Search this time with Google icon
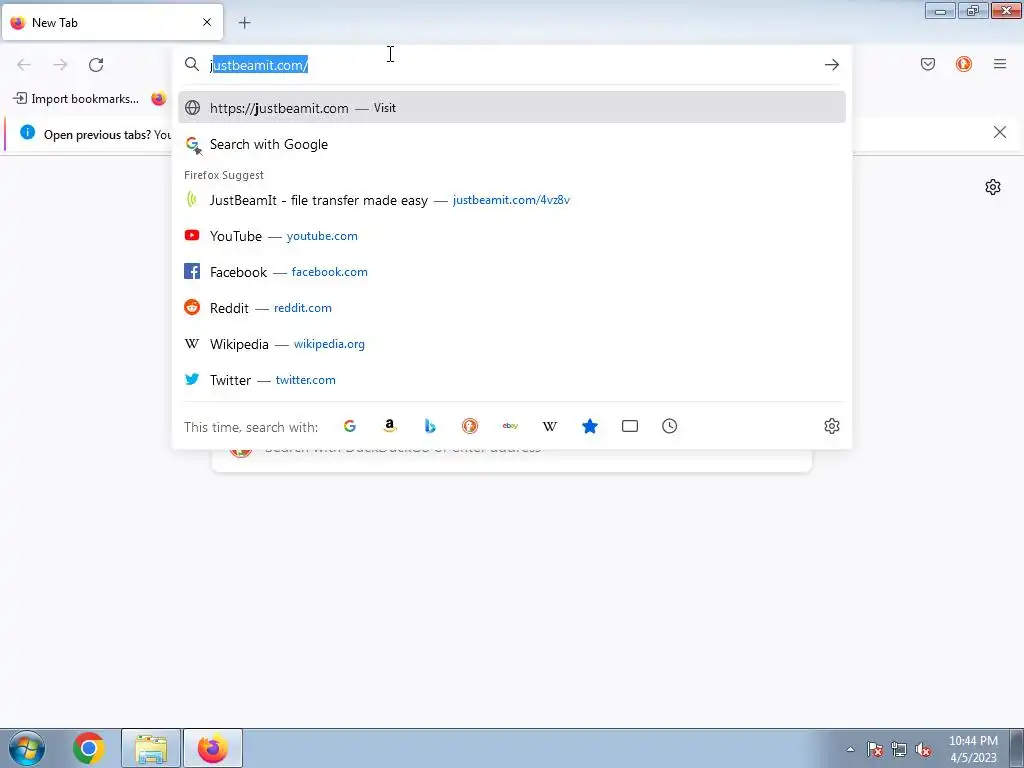Viewport: 1024px width, 768px height. [350, 426]
